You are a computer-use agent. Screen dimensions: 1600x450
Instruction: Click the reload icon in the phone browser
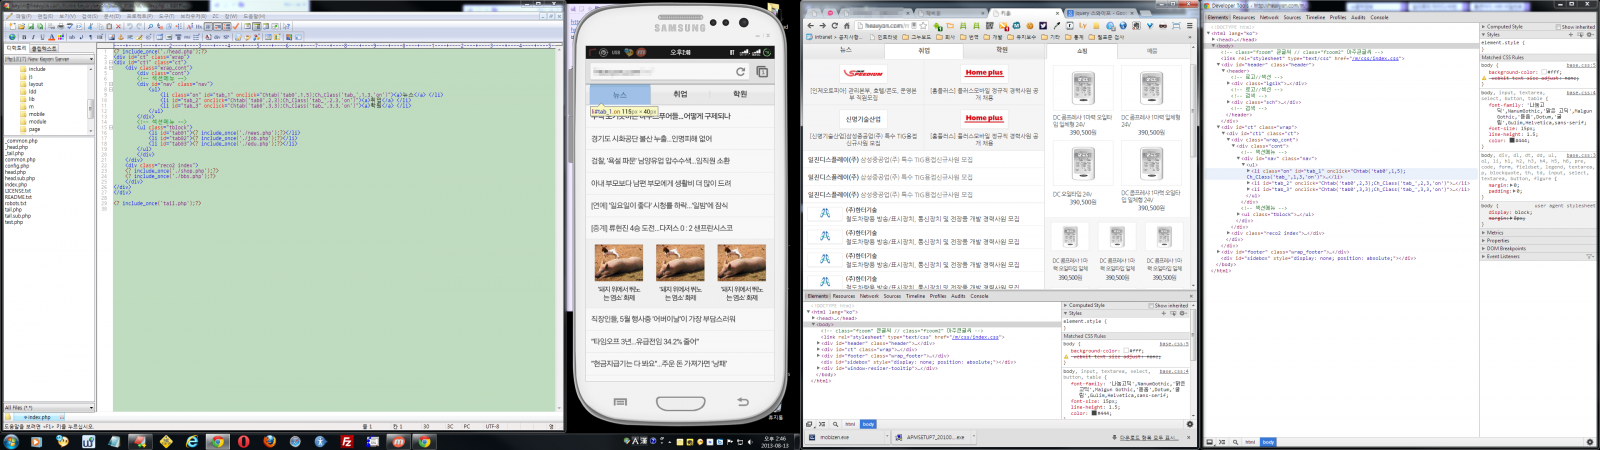click(x=740, y=72)
